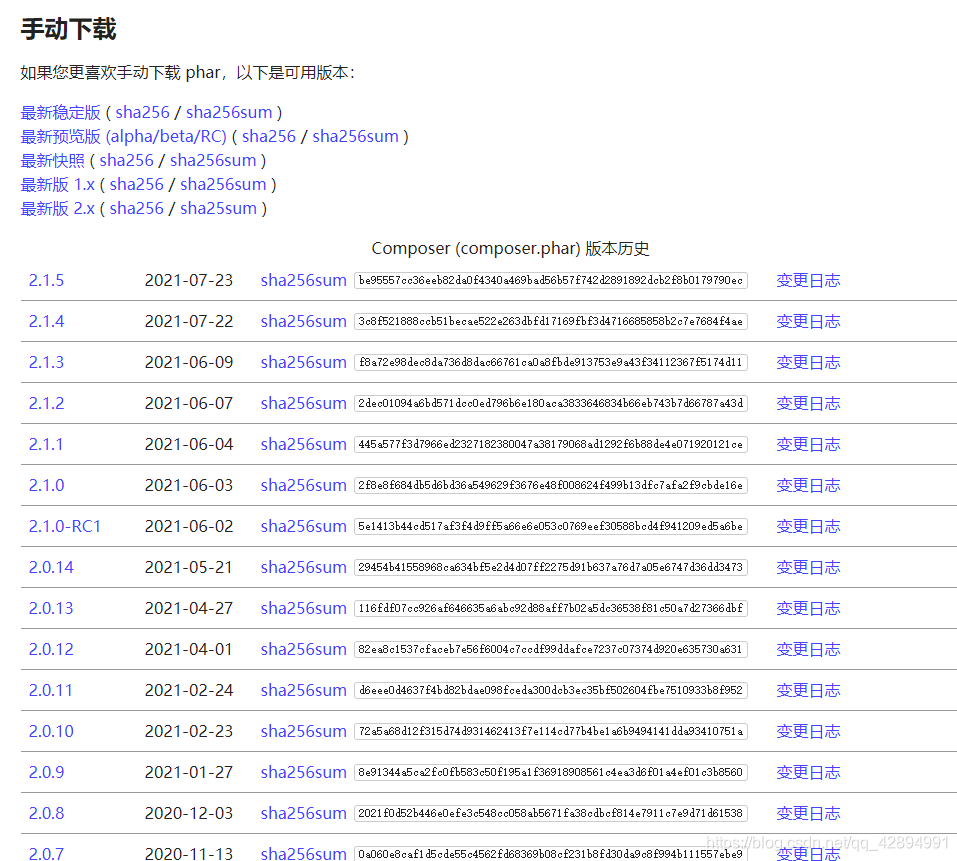The image size is (957, 861).
Task: Select the hash field for version 2.1.0
Action: pos(551,485)
